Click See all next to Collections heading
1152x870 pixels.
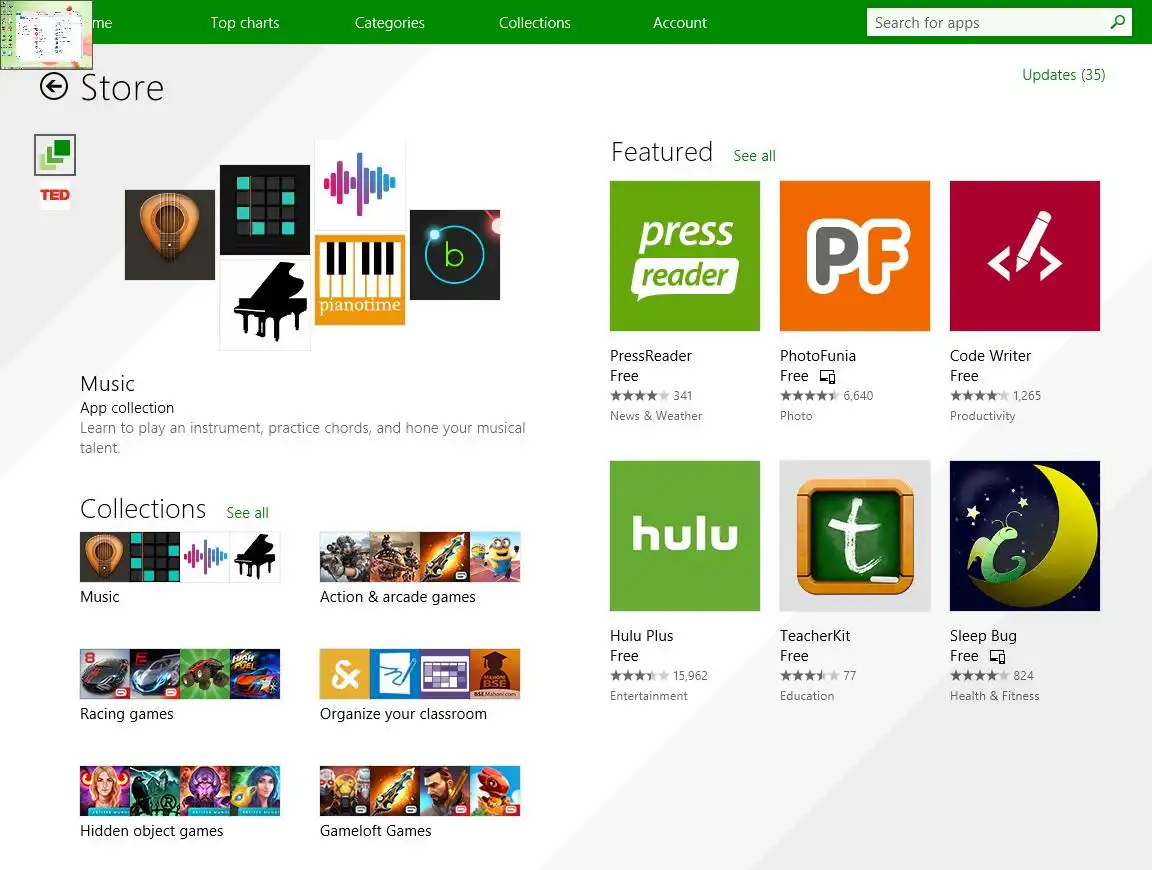pos(248,513)
